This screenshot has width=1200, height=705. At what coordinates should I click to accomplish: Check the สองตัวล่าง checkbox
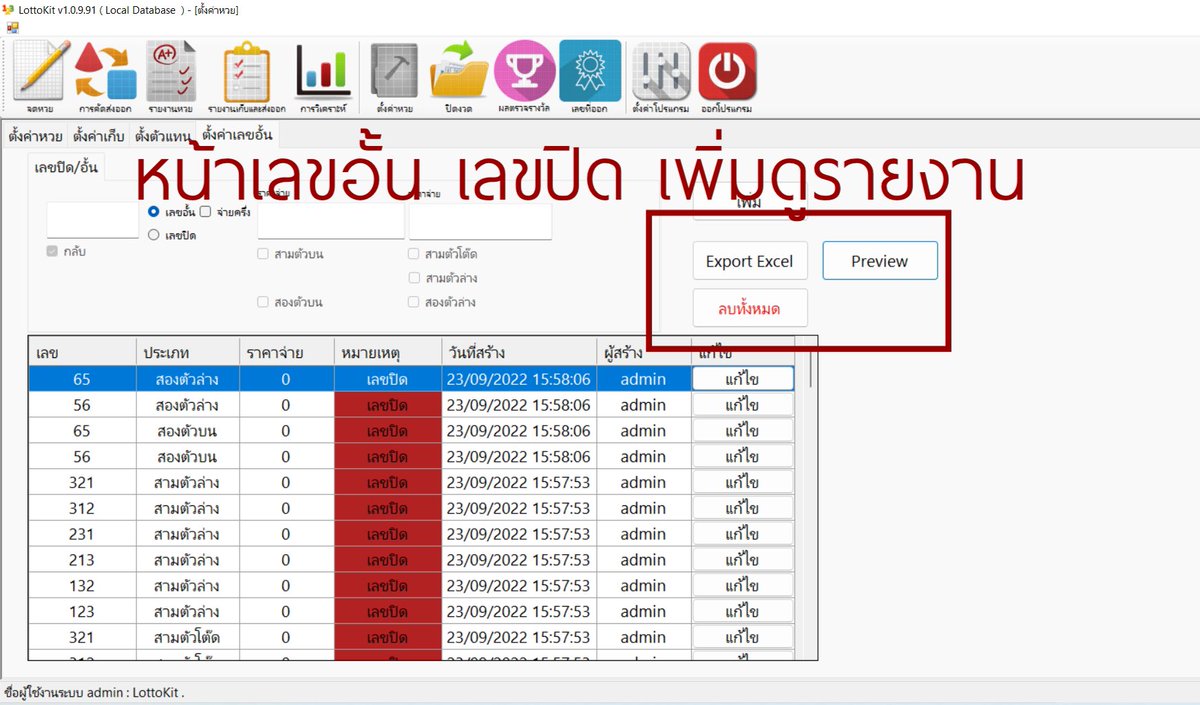[414, 302]
